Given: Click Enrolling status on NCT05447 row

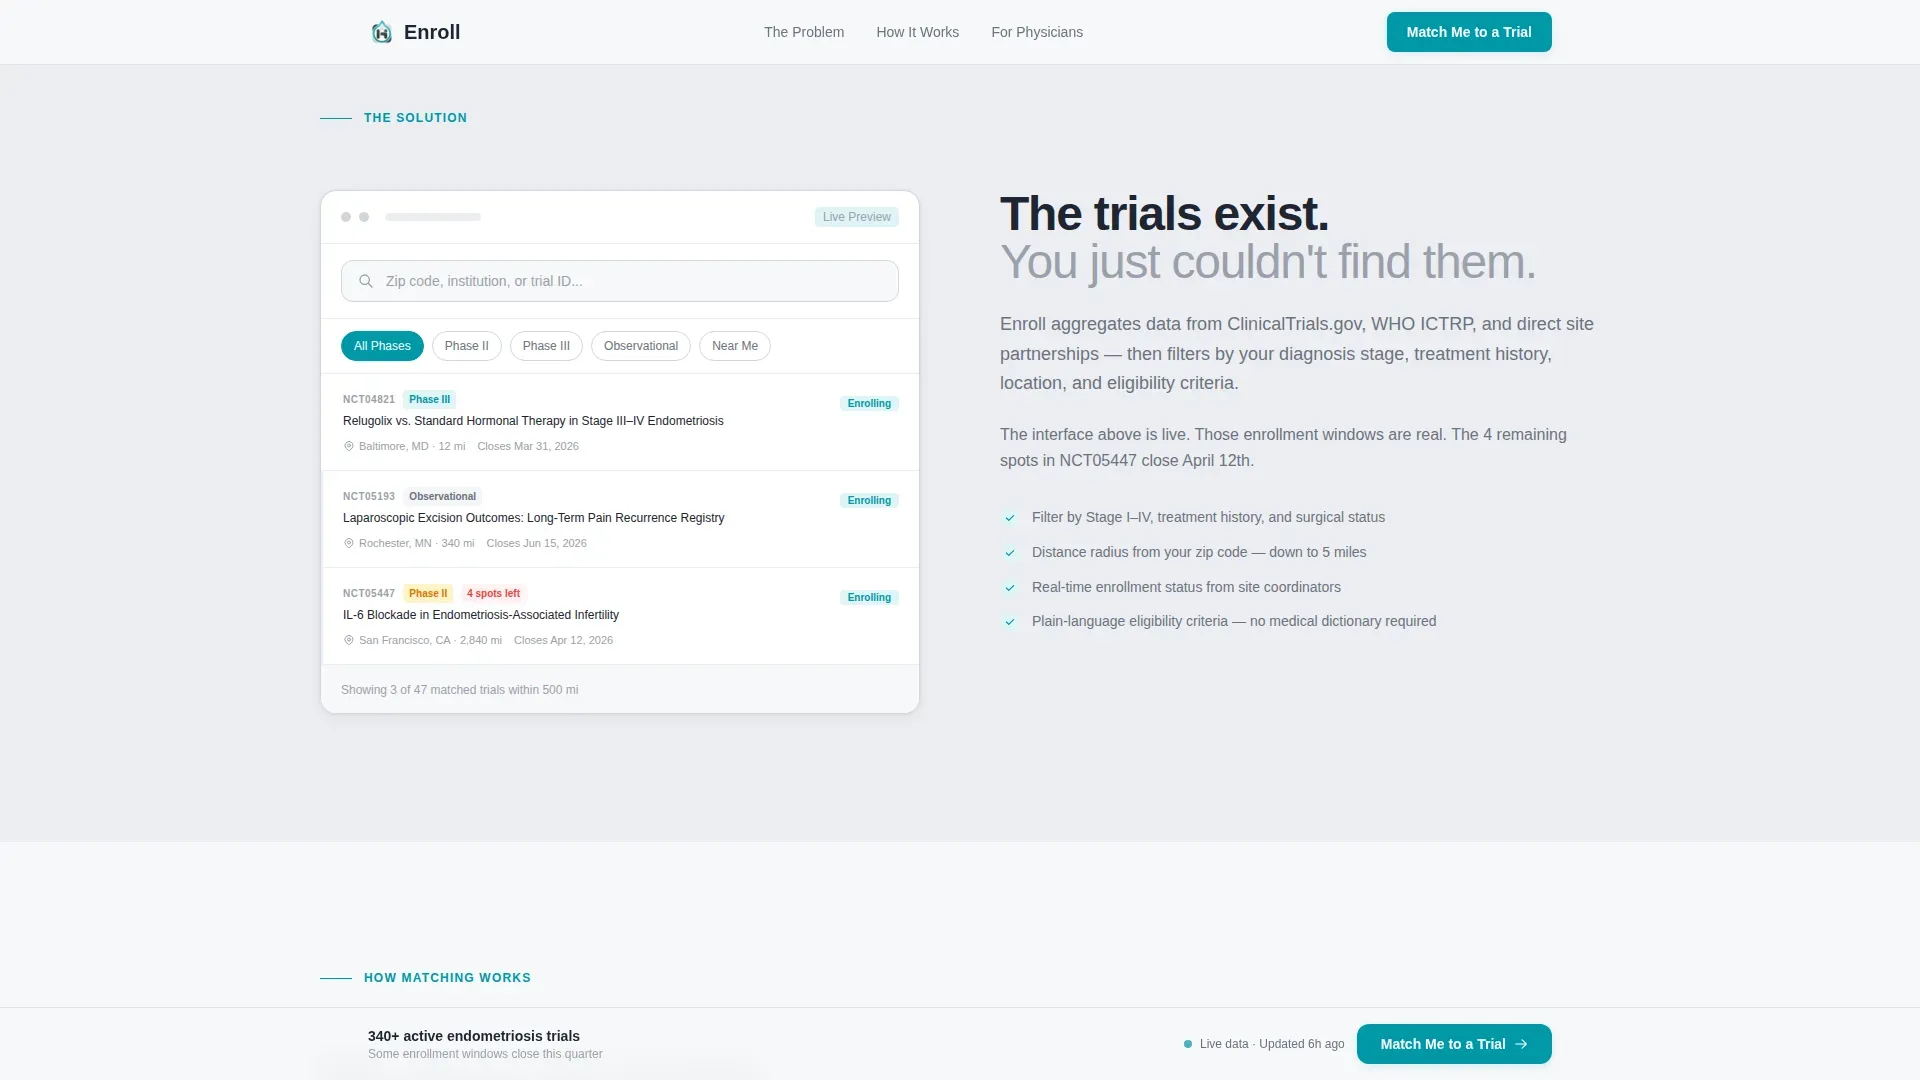Looking at the screenshot, I should (869, 598).
